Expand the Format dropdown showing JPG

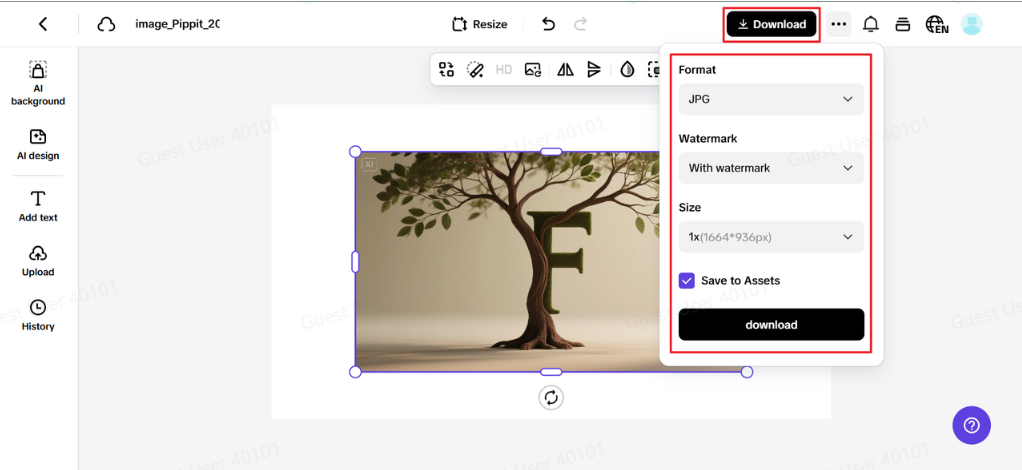point(770,99)
